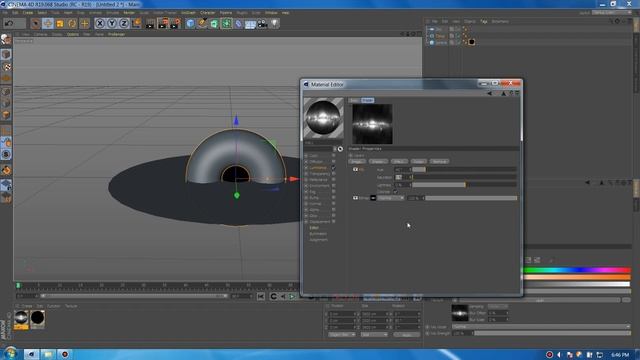Click the Go to Start playback button
The width and height of the screenshot is (640, 360).
coord(261,296)
